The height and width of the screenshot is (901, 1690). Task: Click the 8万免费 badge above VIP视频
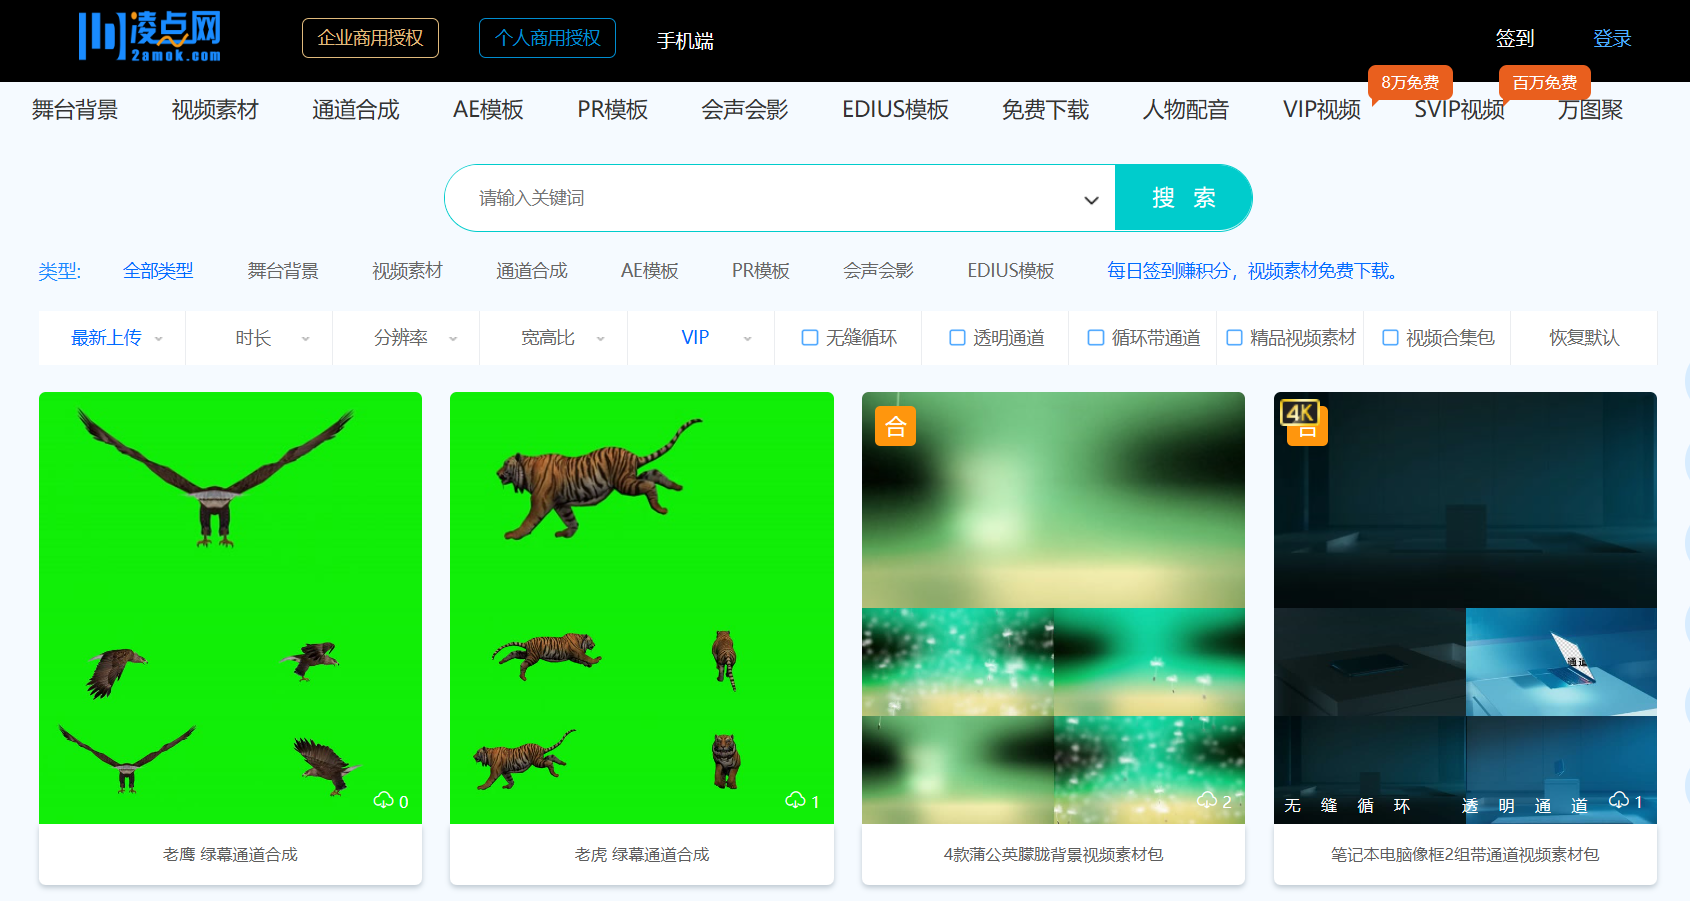(1411, 83)
